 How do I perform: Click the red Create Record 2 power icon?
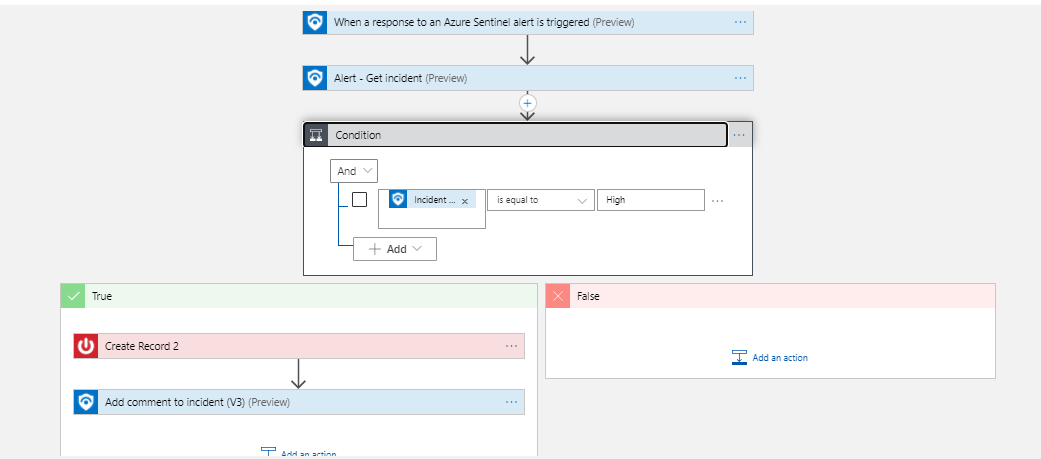86,346
